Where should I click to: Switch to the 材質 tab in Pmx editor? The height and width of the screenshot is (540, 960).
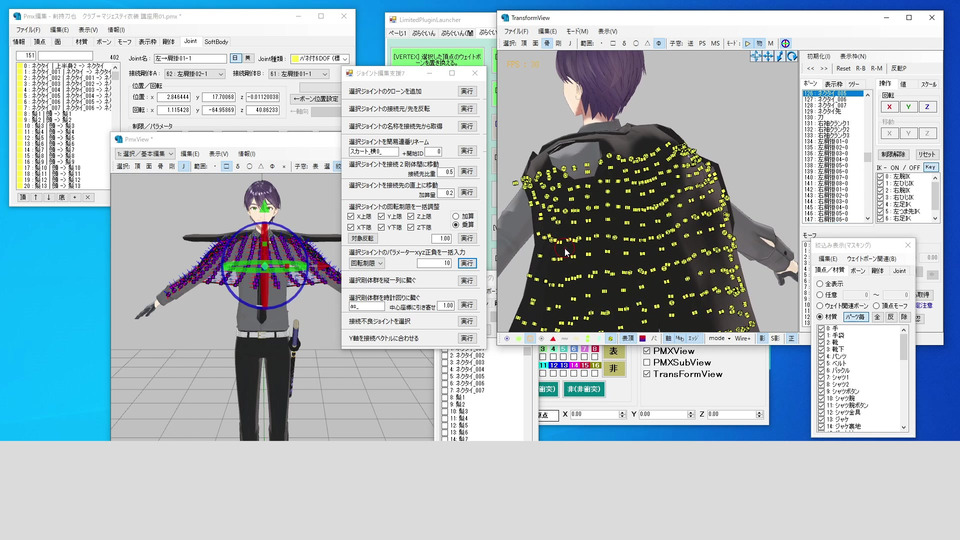[81, 42]
